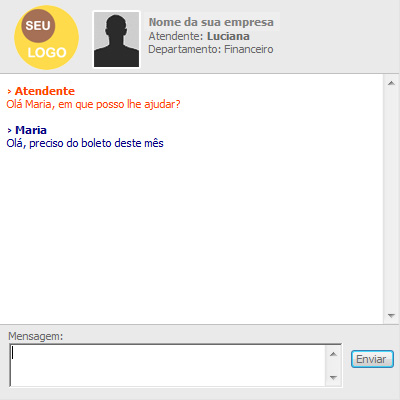
Task: Click the chat vertical scrollbar track
Action: pos(391,199)
